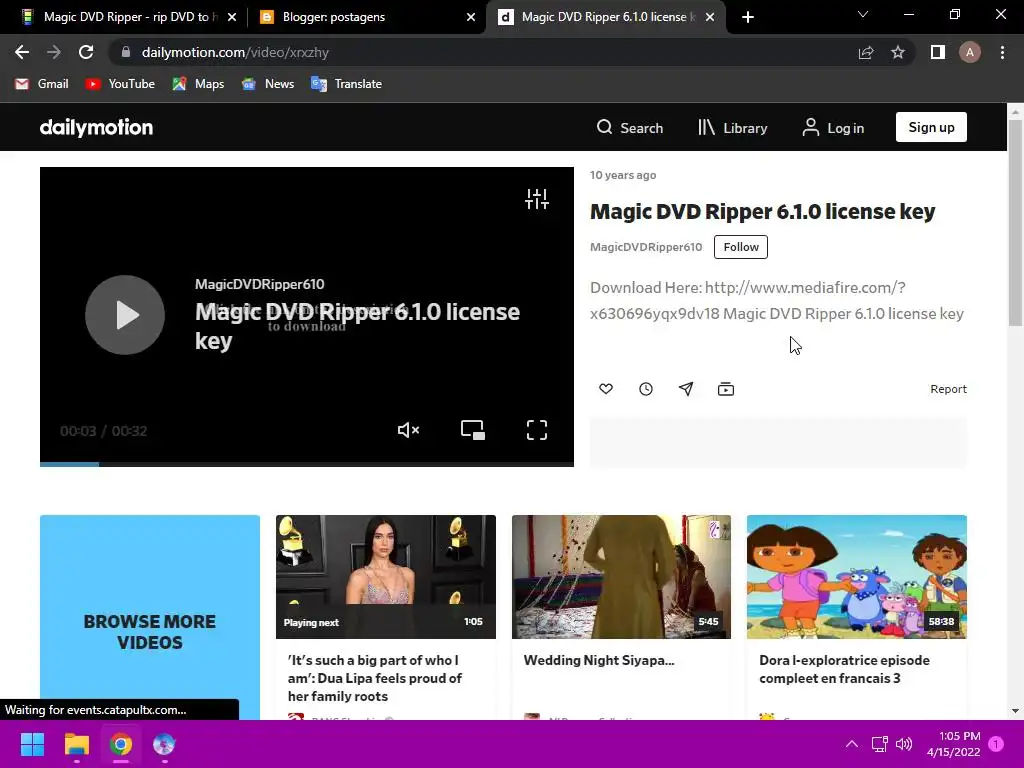Open Maps bookmark

coord(198,84)
